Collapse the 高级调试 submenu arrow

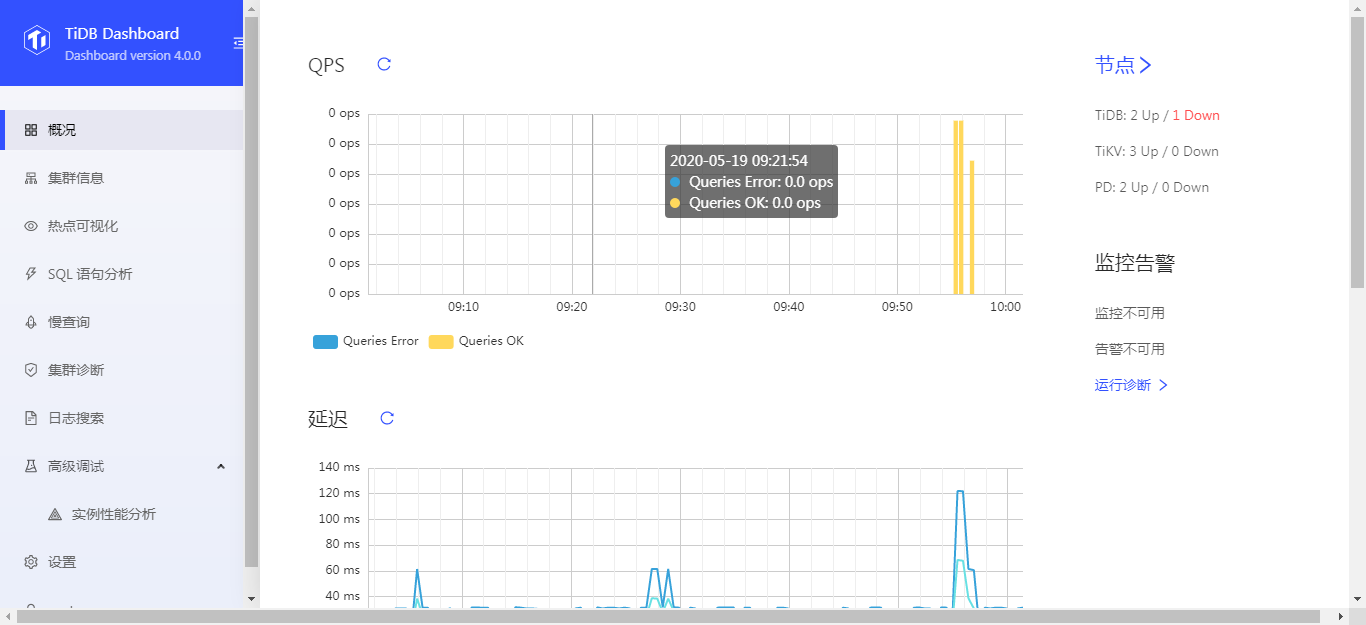coord(221,466)
